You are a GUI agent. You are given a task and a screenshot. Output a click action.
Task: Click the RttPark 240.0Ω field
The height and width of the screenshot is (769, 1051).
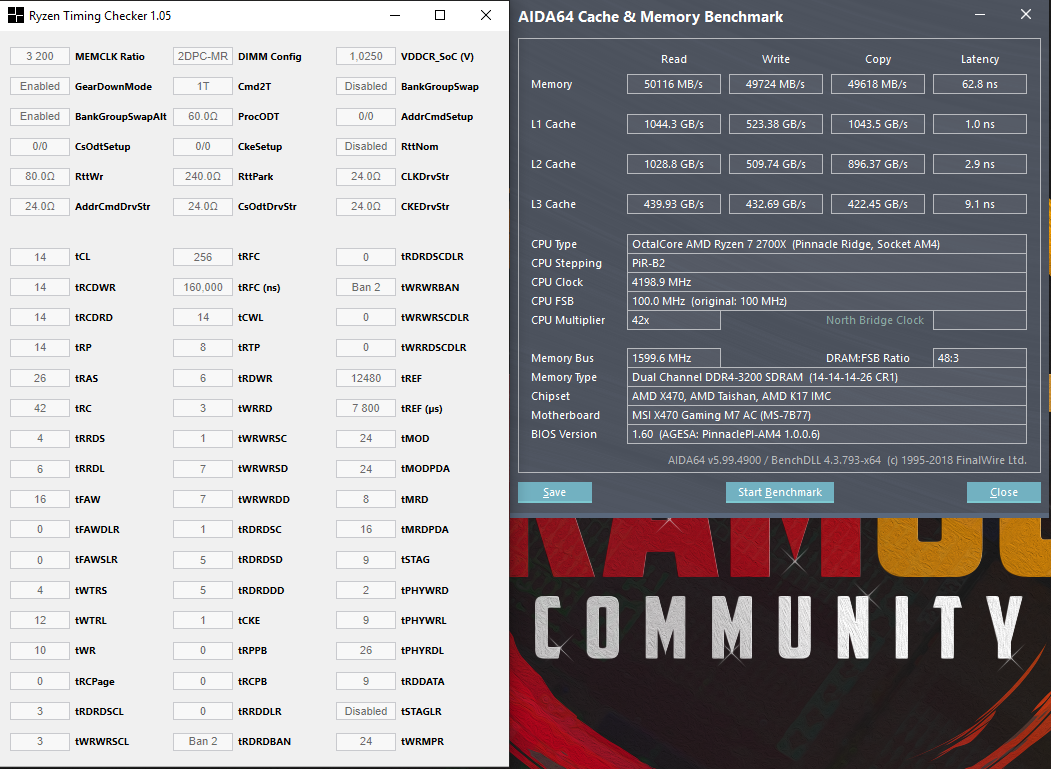(x=202, y=176)
